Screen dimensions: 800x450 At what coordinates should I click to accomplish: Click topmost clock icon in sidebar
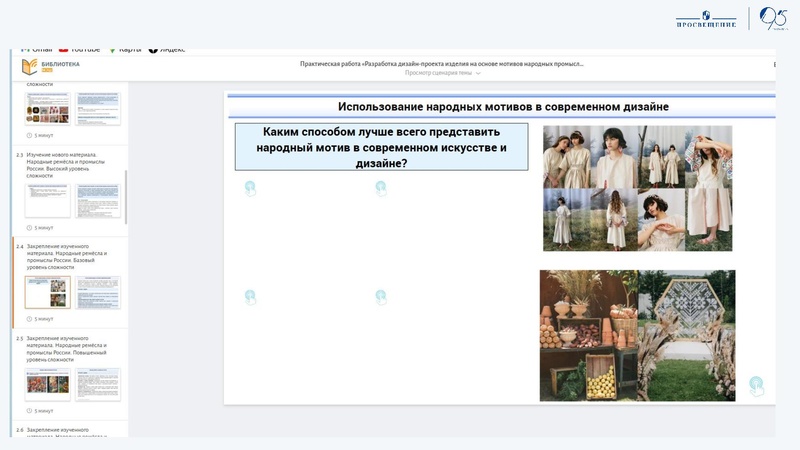coord(29,135)
